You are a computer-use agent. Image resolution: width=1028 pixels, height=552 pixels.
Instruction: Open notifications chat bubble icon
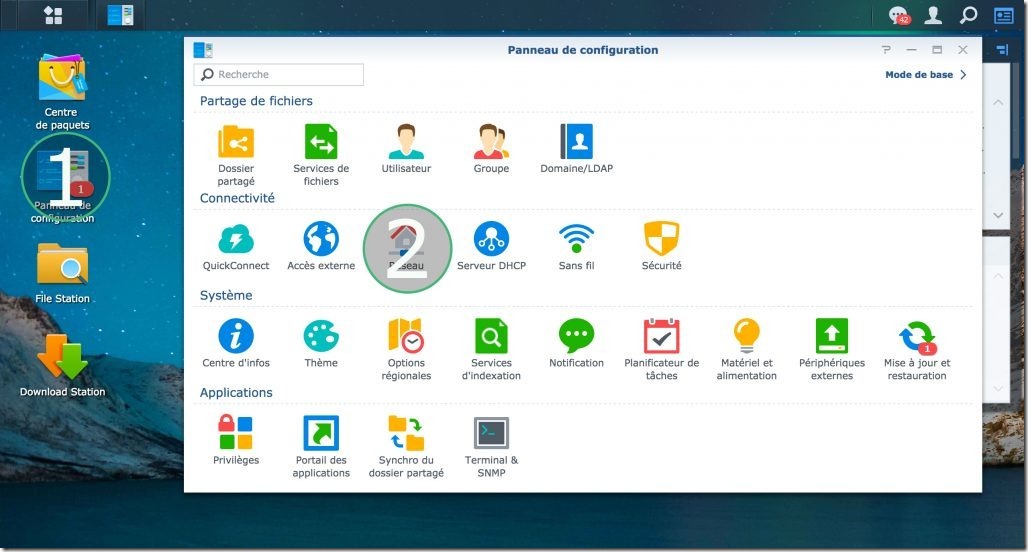(899, 15)
